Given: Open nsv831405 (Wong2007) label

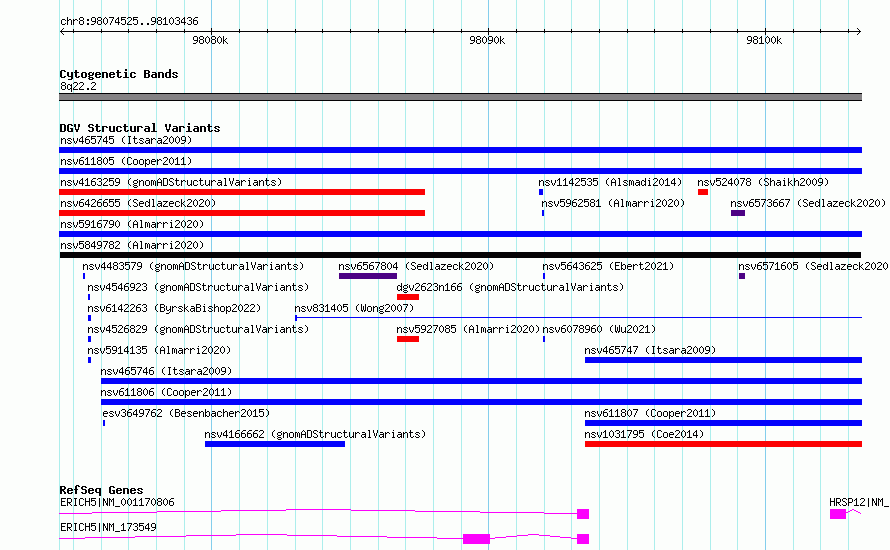Looking at the screenshot, I should pyautogui.click(x=354, y=308).
